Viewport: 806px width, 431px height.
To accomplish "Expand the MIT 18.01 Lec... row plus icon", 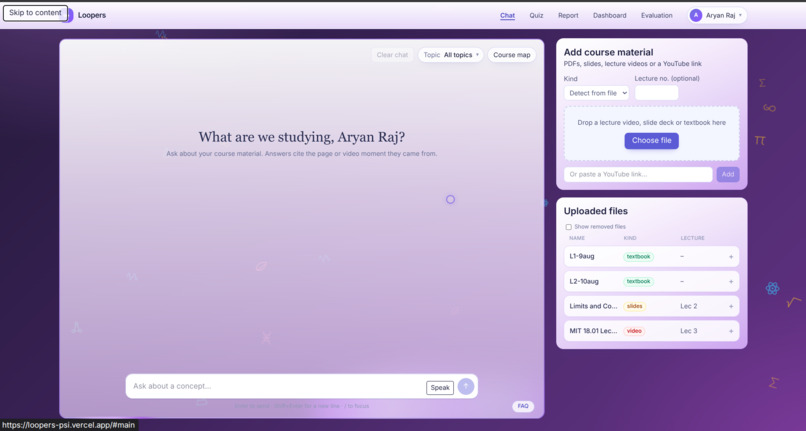I will click(x=731, y=331).
